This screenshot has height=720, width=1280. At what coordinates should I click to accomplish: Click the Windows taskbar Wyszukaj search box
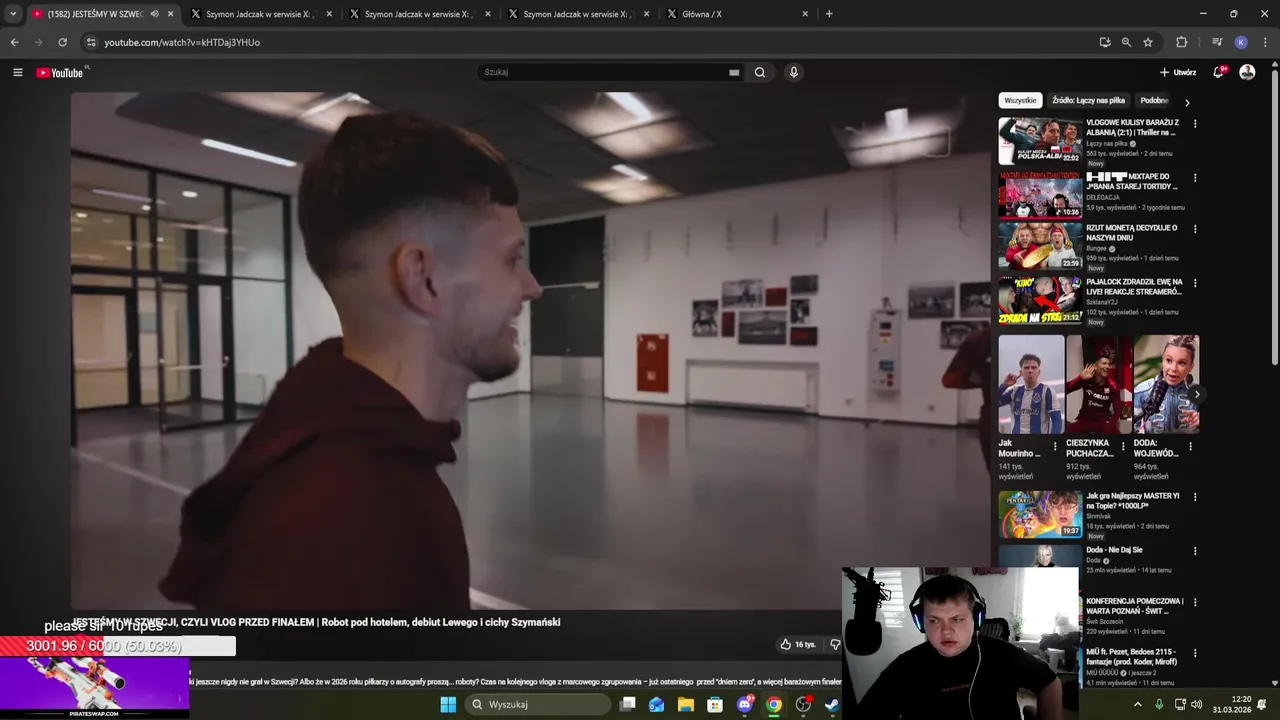(x=538, y=704)
